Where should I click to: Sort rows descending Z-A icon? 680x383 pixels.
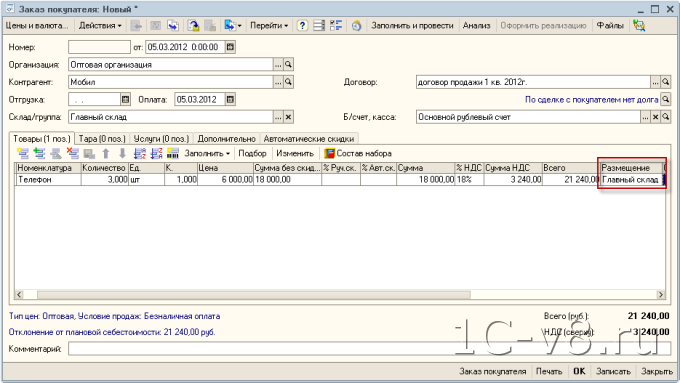[x=156, y=153]
